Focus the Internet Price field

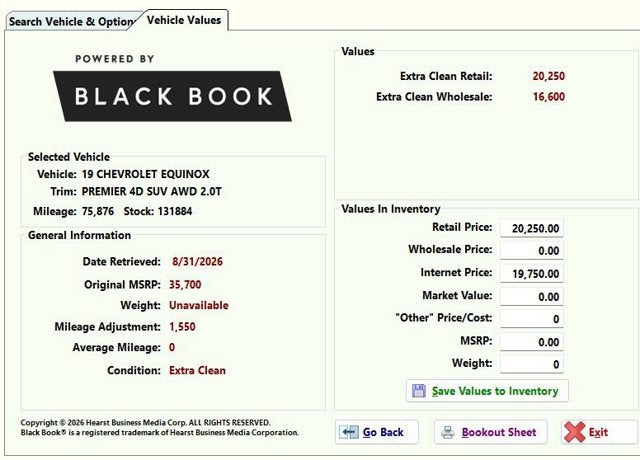pos(532,273)
